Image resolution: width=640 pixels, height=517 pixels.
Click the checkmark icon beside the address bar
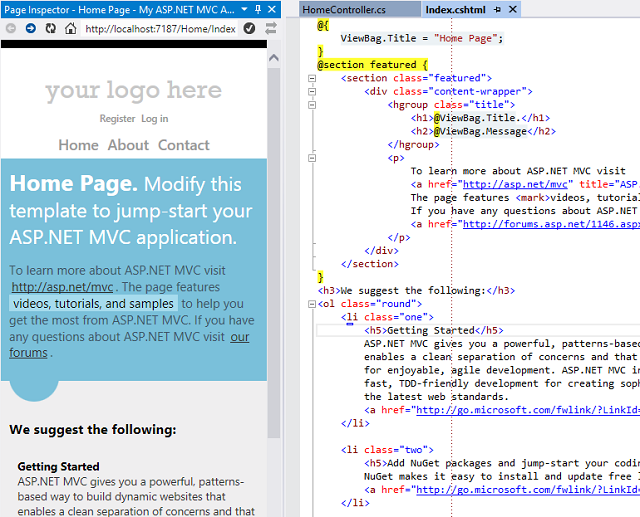coord(249,28)
